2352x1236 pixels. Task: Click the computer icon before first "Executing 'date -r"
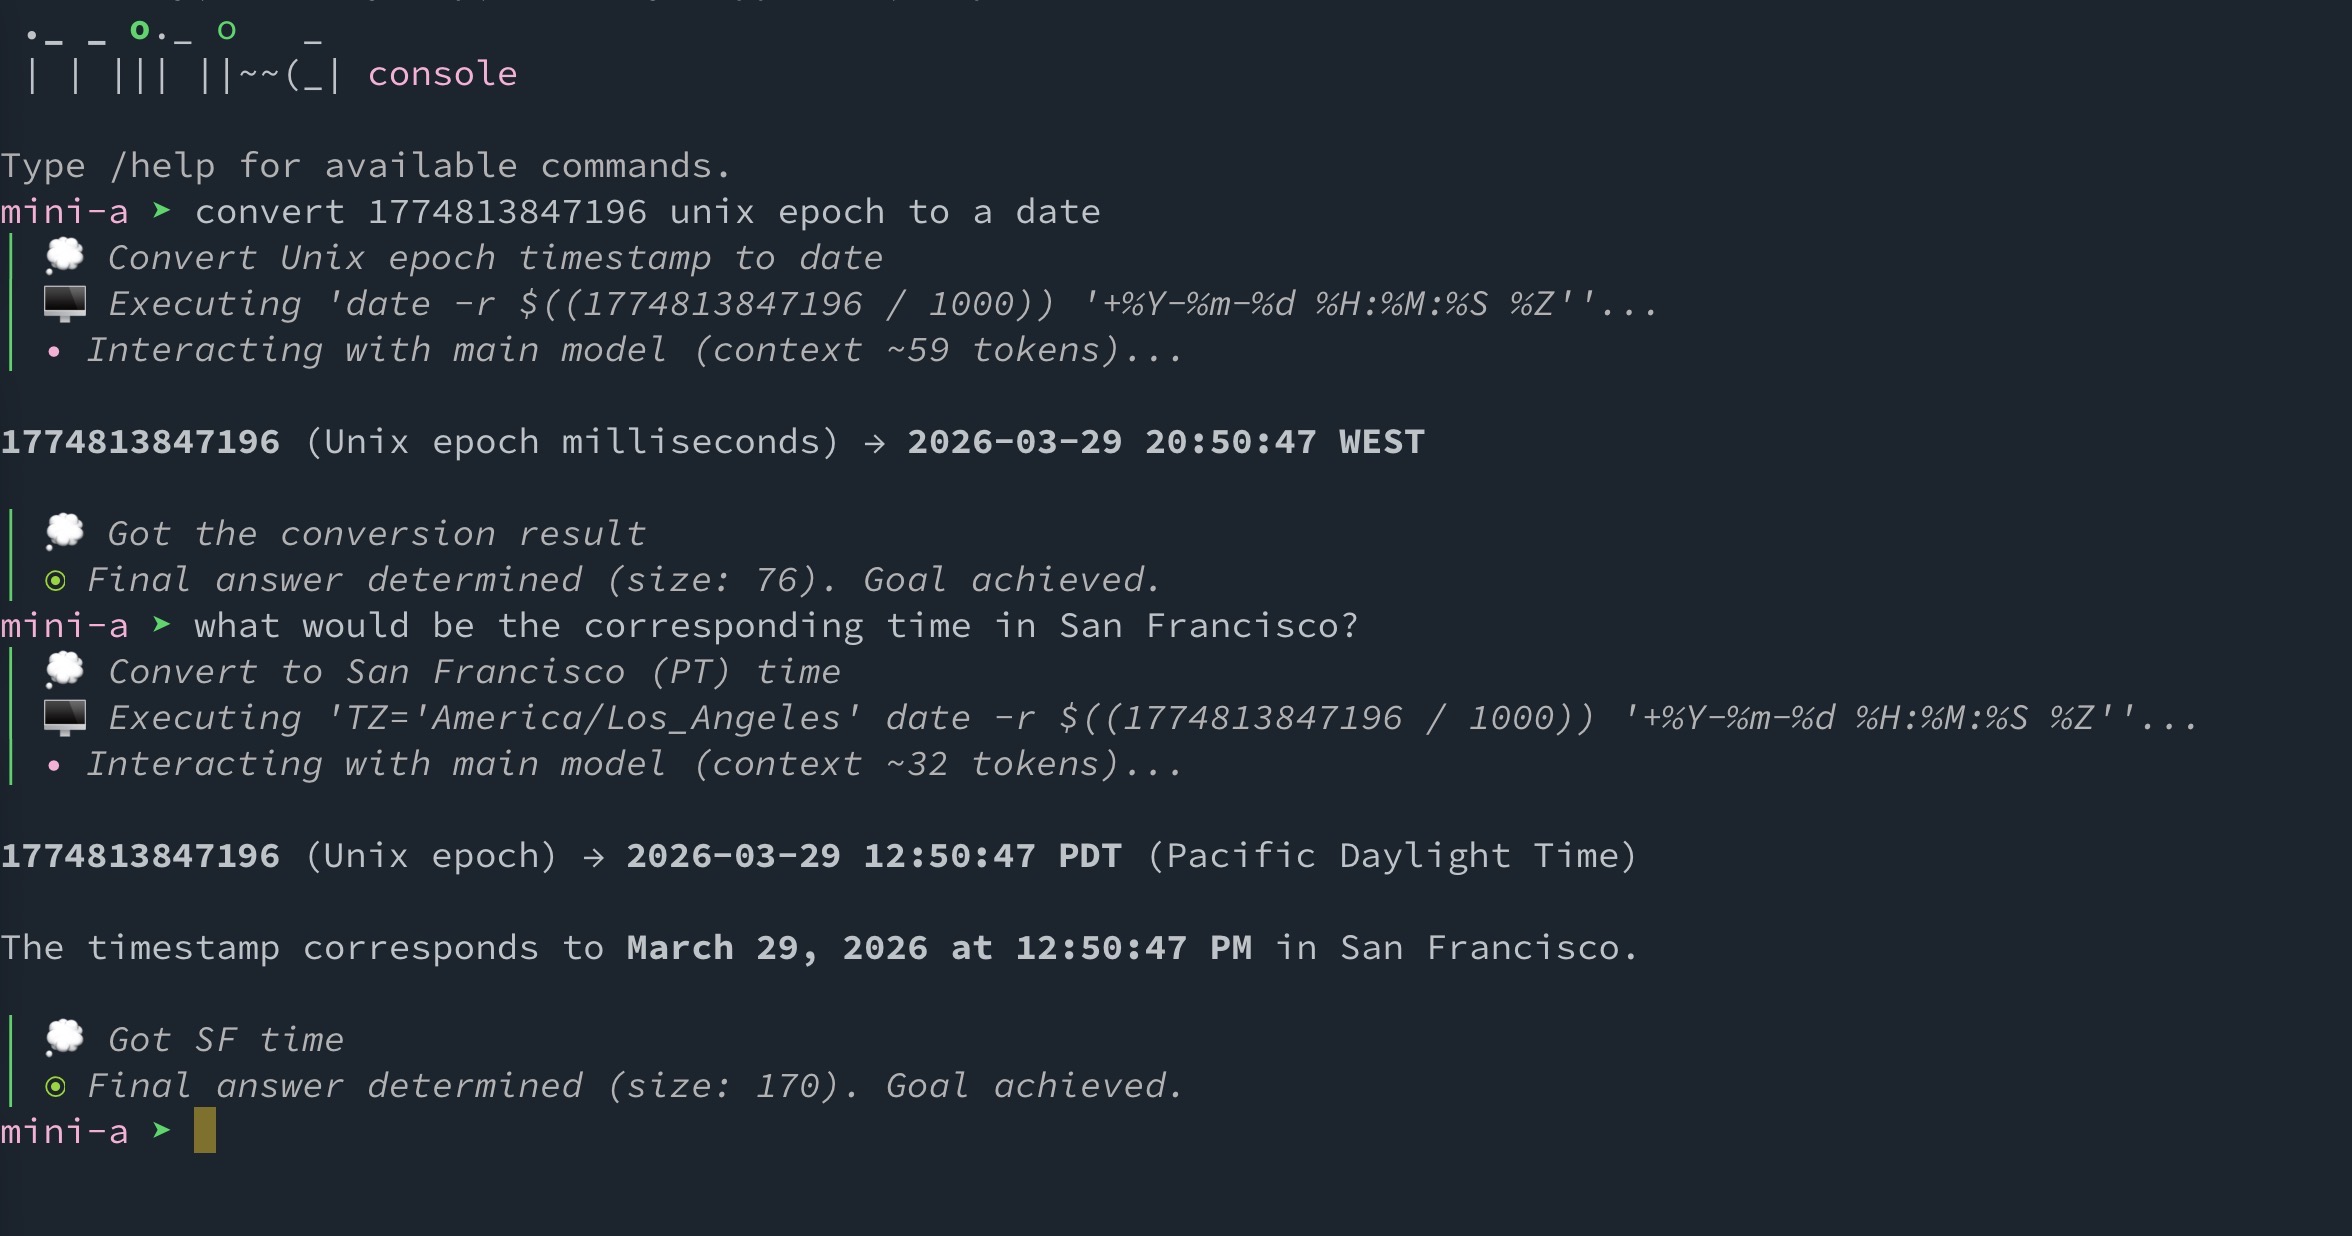point(65,303)
